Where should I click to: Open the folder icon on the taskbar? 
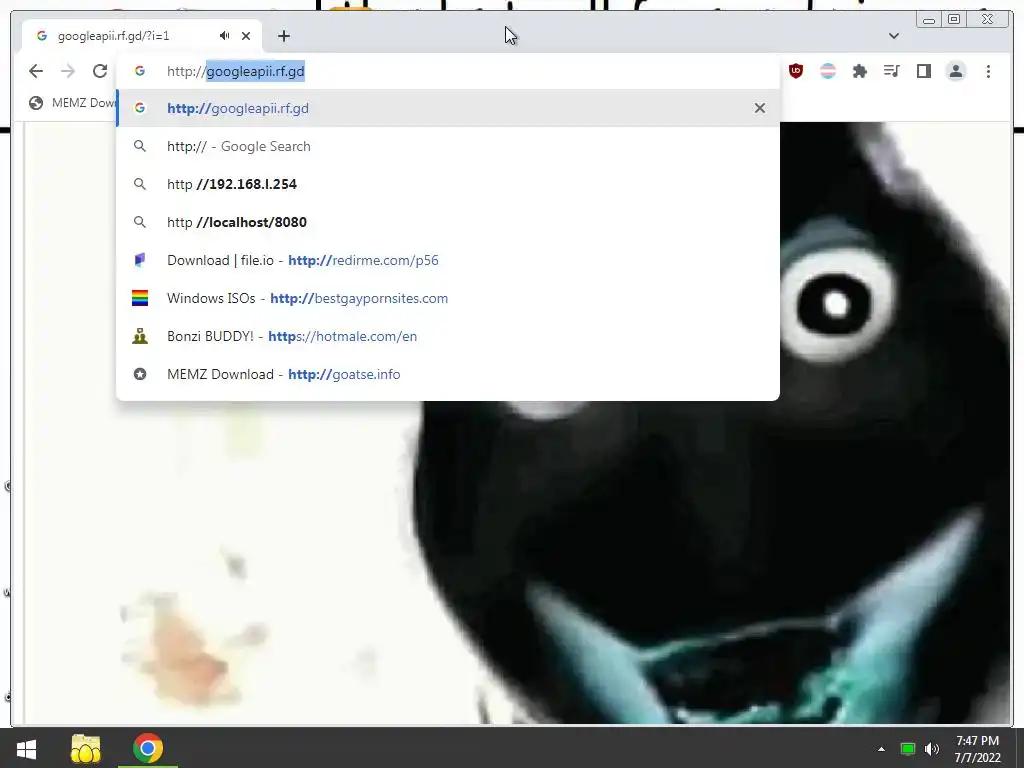coord(86,748)
